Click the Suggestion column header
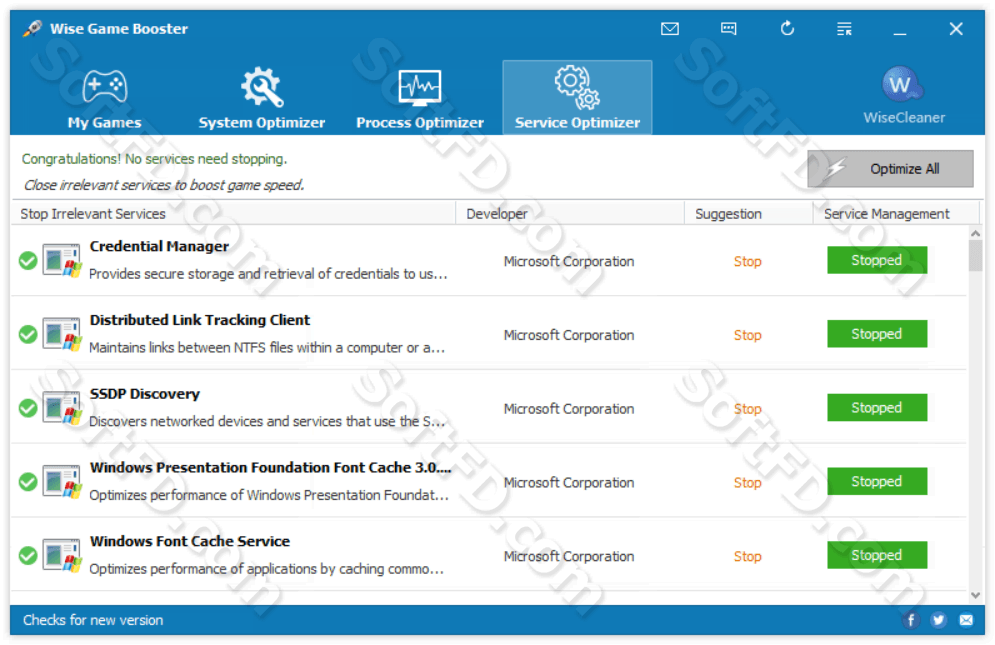 [x=749, y=214]
